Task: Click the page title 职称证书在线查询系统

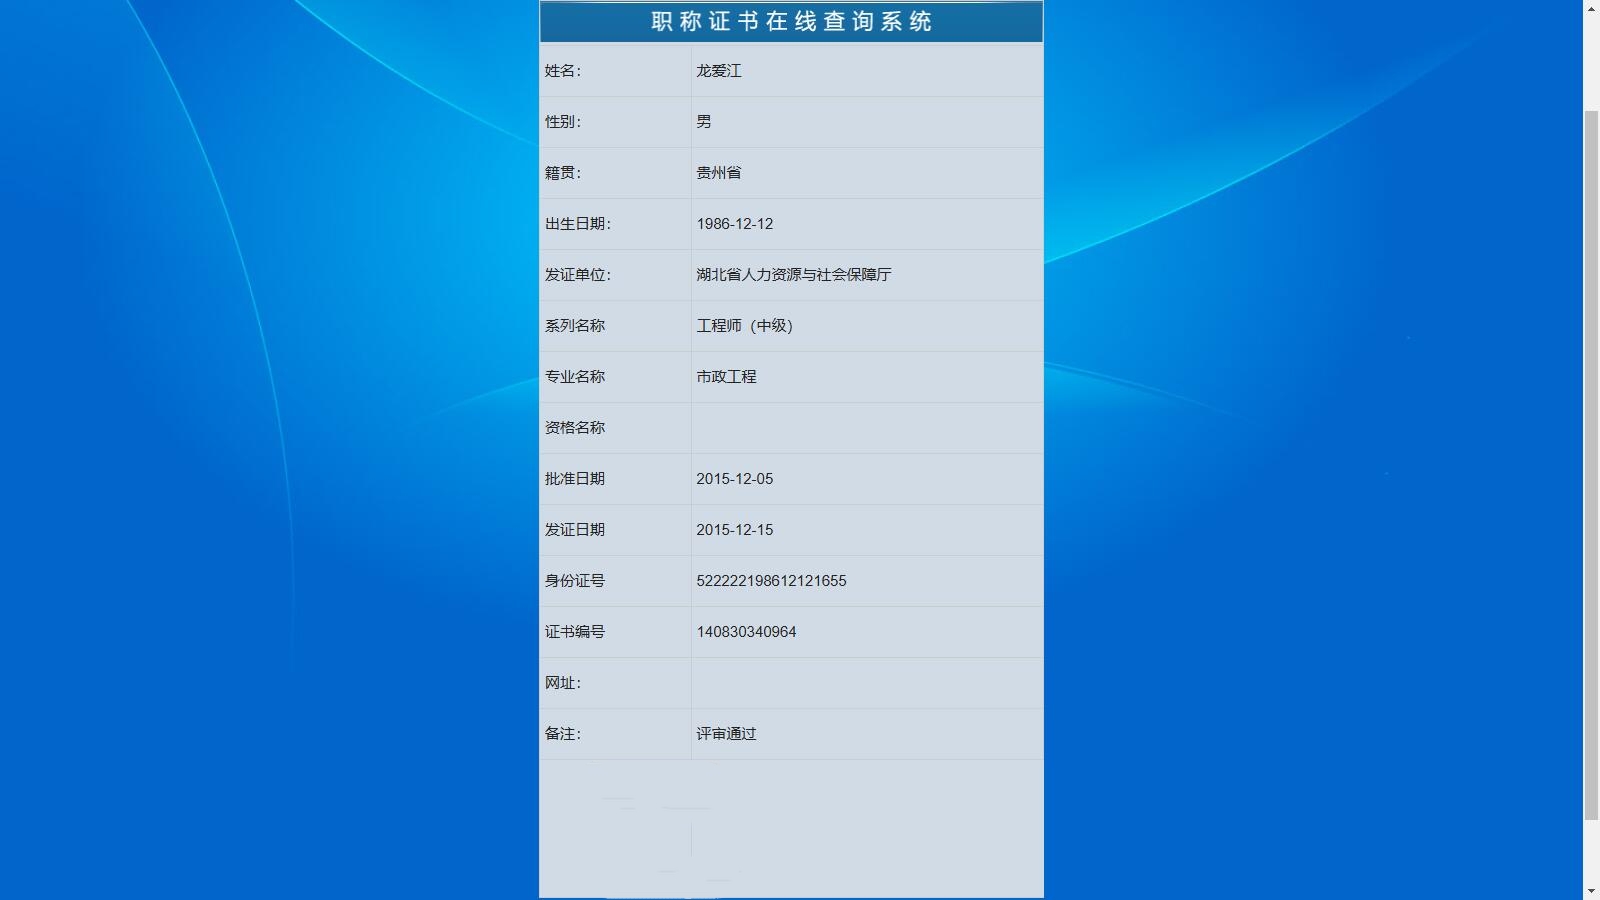Action: point(789,20)
